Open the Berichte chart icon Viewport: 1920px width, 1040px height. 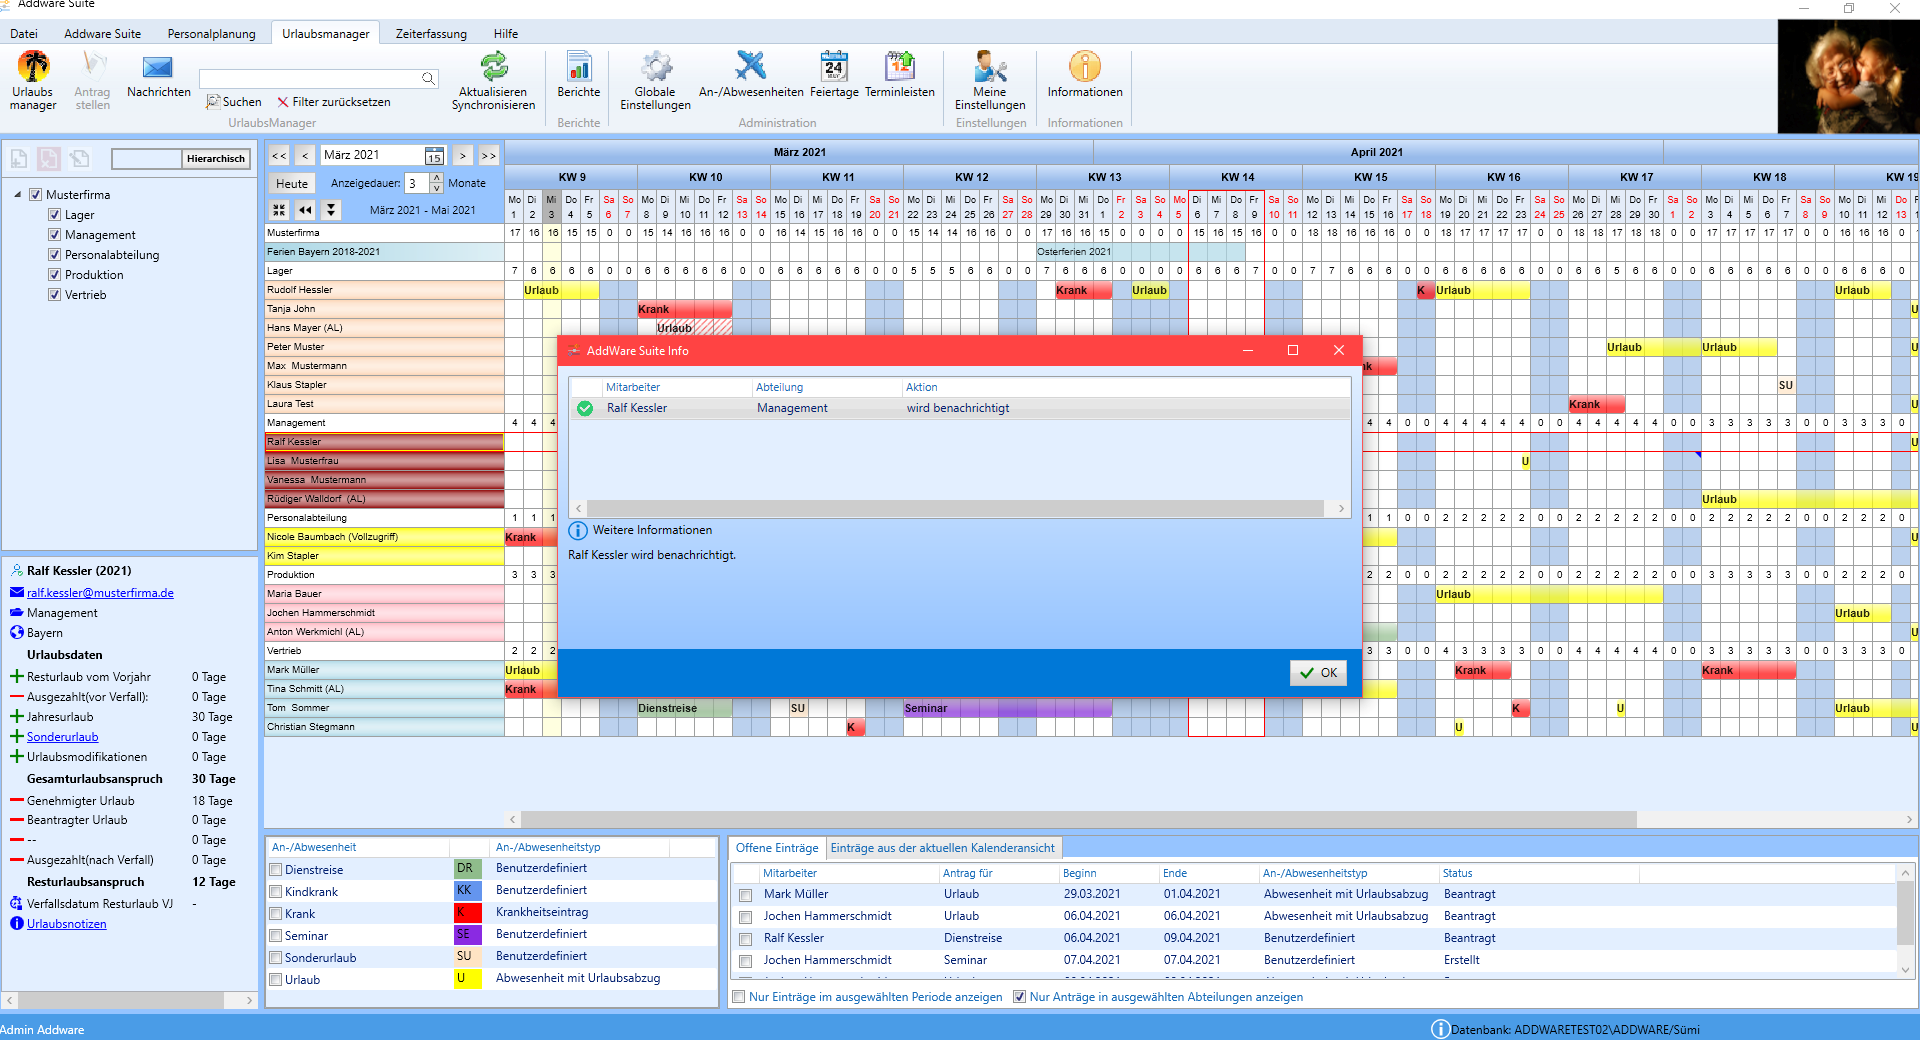(x=579, y=67)
